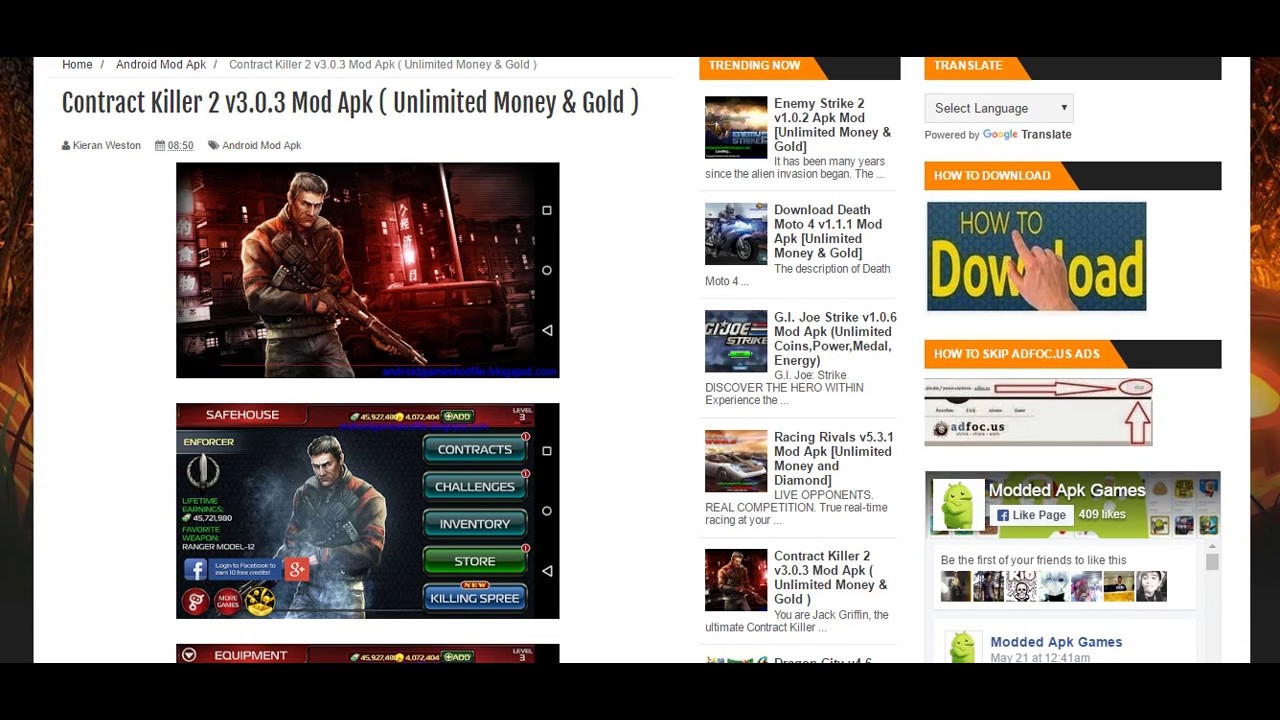Click the Facebook Like Page button
This screenshot has width=1280, height=720.
1030,515
